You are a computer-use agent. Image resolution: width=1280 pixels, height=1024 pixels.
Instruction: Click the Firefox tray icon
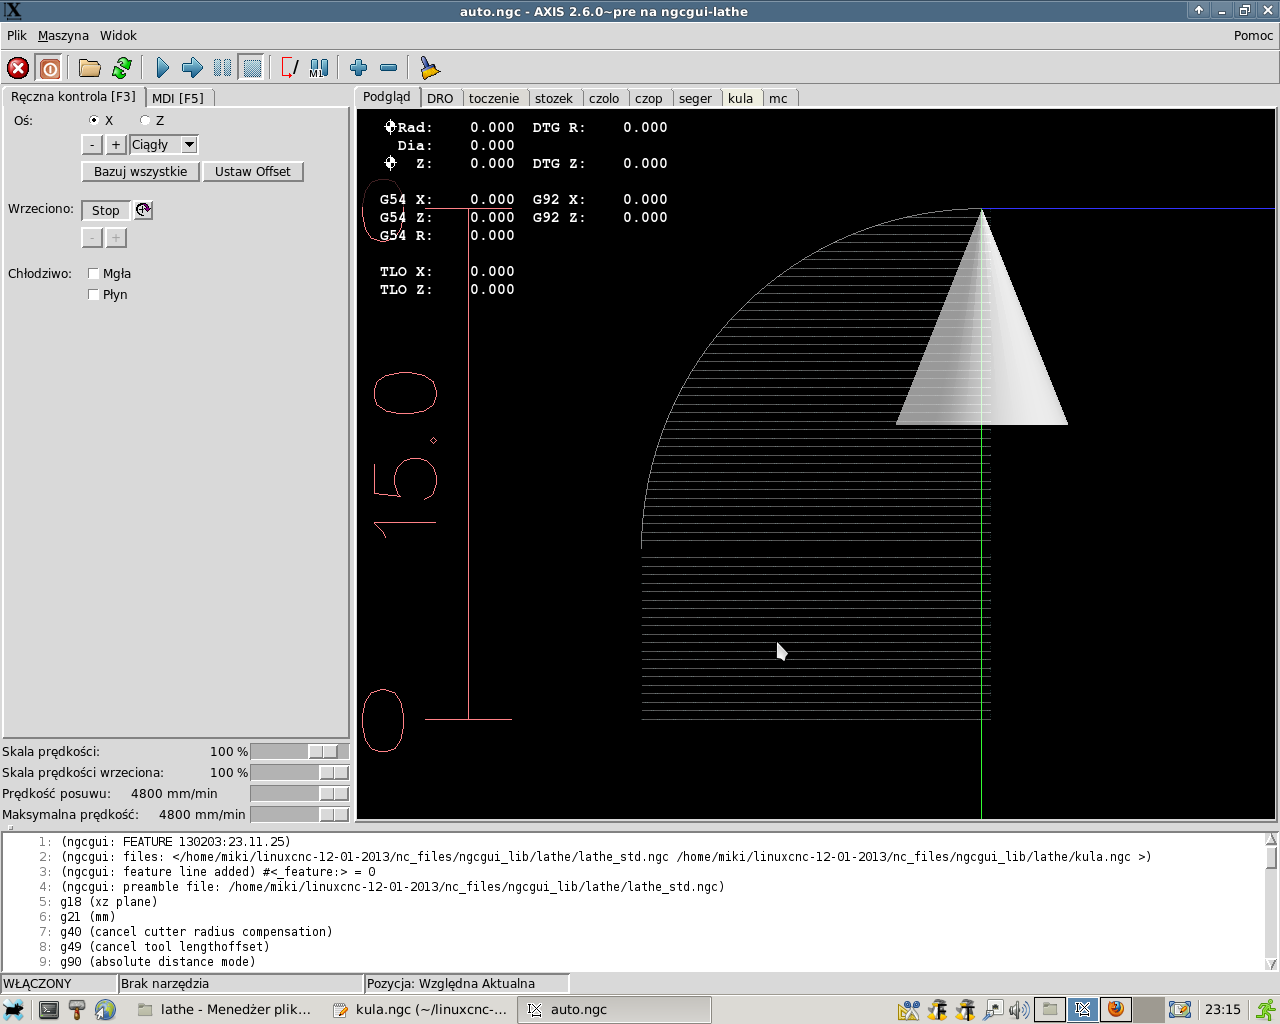[x=1115, y=1010]
